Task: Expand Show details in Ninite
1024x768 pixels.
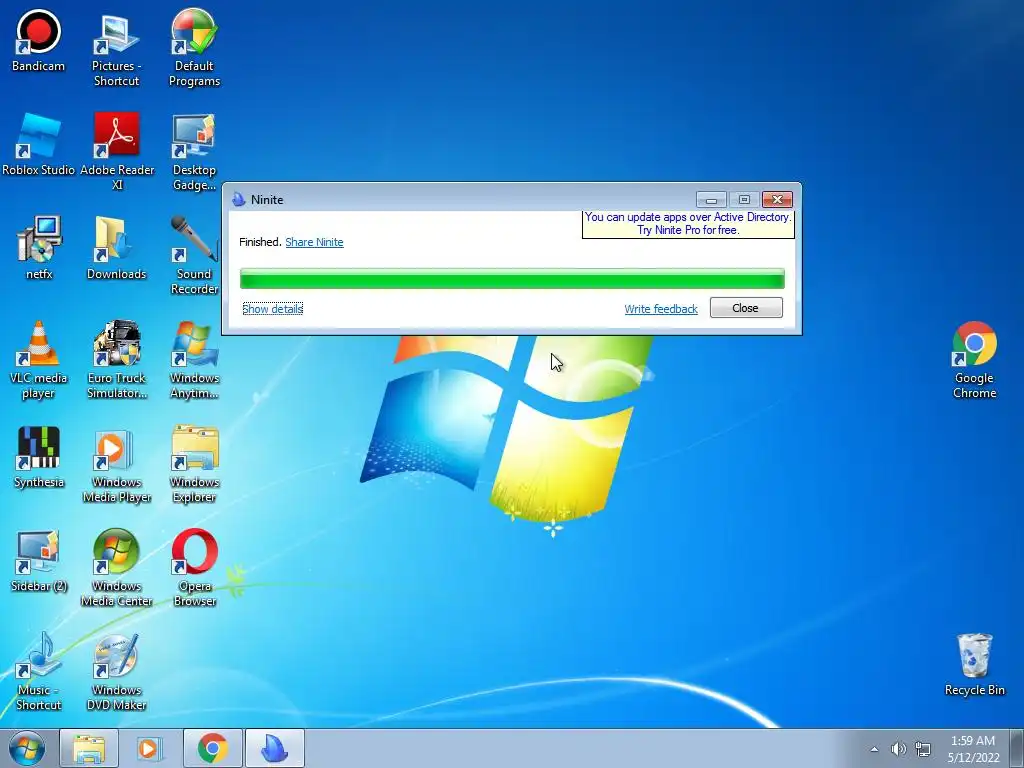Action: [272, 309]
